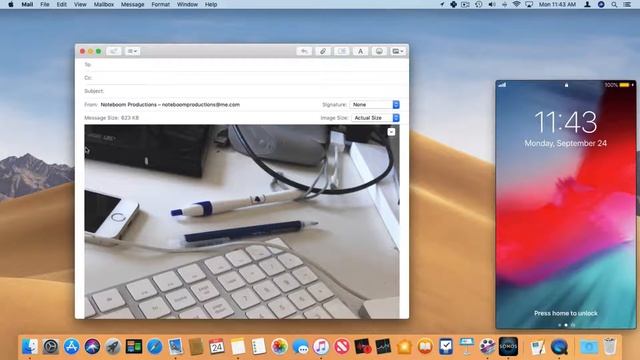This screenshot has height=360, width=640.
Task: Open the Help menu
Action: [x=211, y=4]
